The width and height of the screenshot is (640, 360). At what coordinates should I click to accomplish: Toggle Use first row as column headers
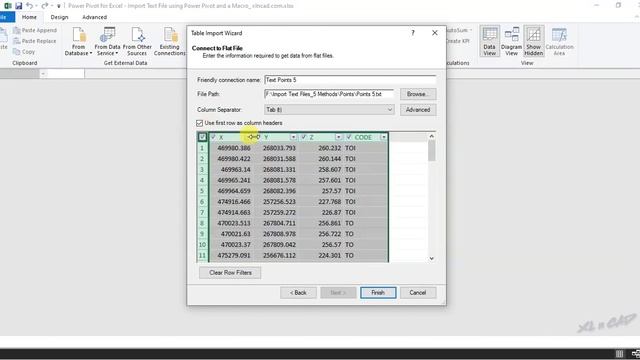tap(200, 123)
